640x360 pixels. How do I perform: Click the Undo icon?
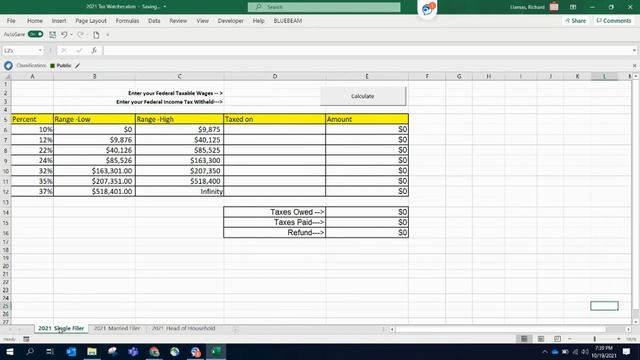[x=64, y=35]
